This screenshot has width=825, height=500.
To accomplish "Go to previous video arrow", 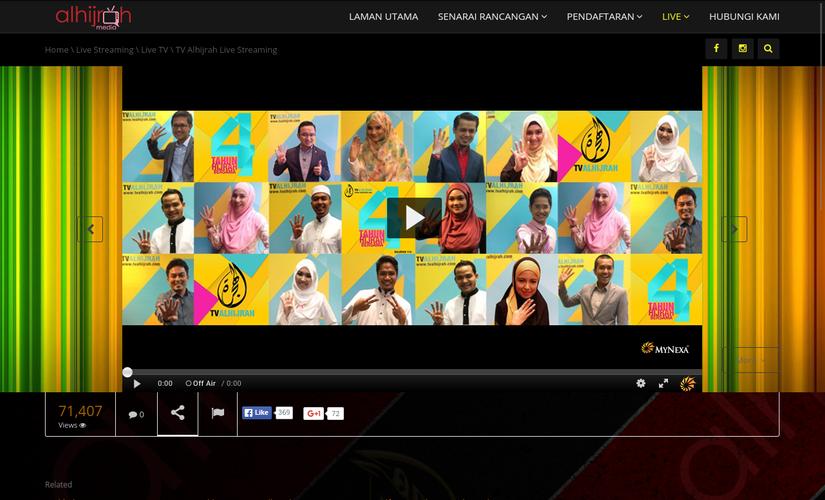I will [90, 229].
